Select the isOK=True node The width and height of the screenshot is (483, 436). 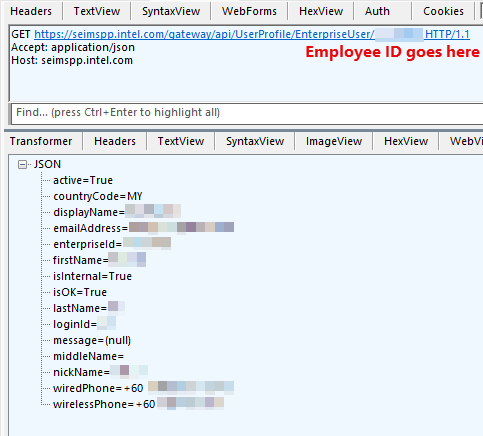point(80,292)
